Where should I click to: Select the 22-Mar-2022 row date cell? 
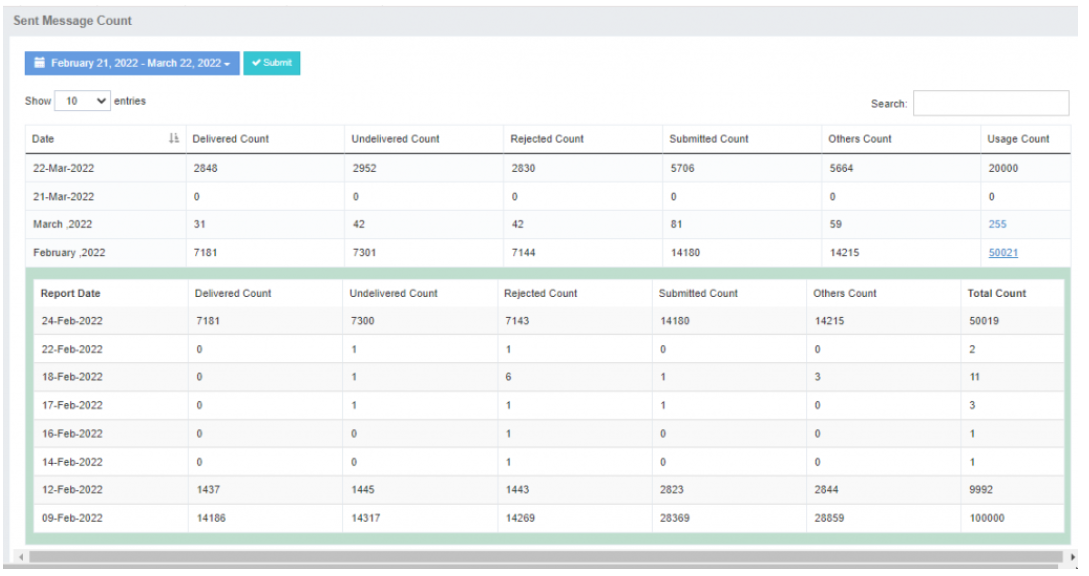pos(64,168)
